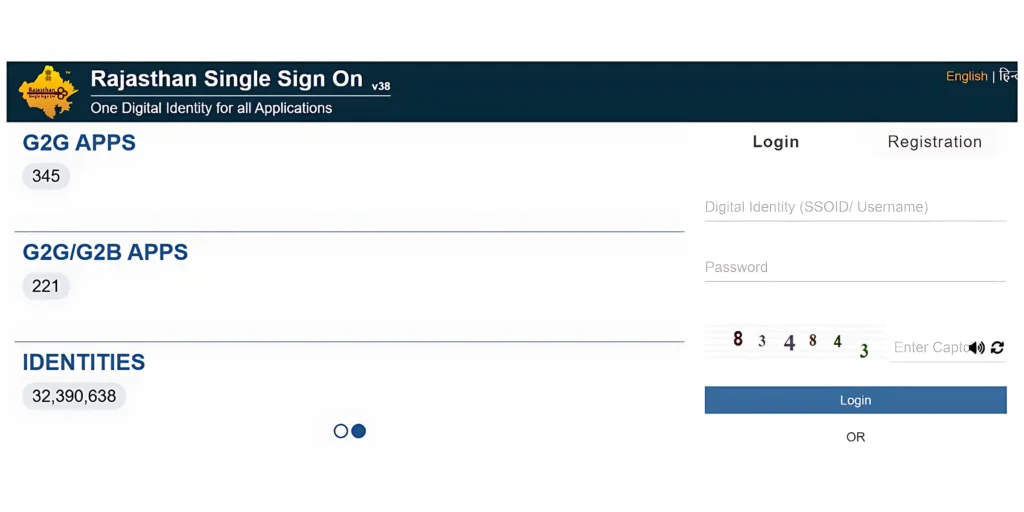Focus the Enter Captcha input box
1024x512 pixels.
coord(928,348)
